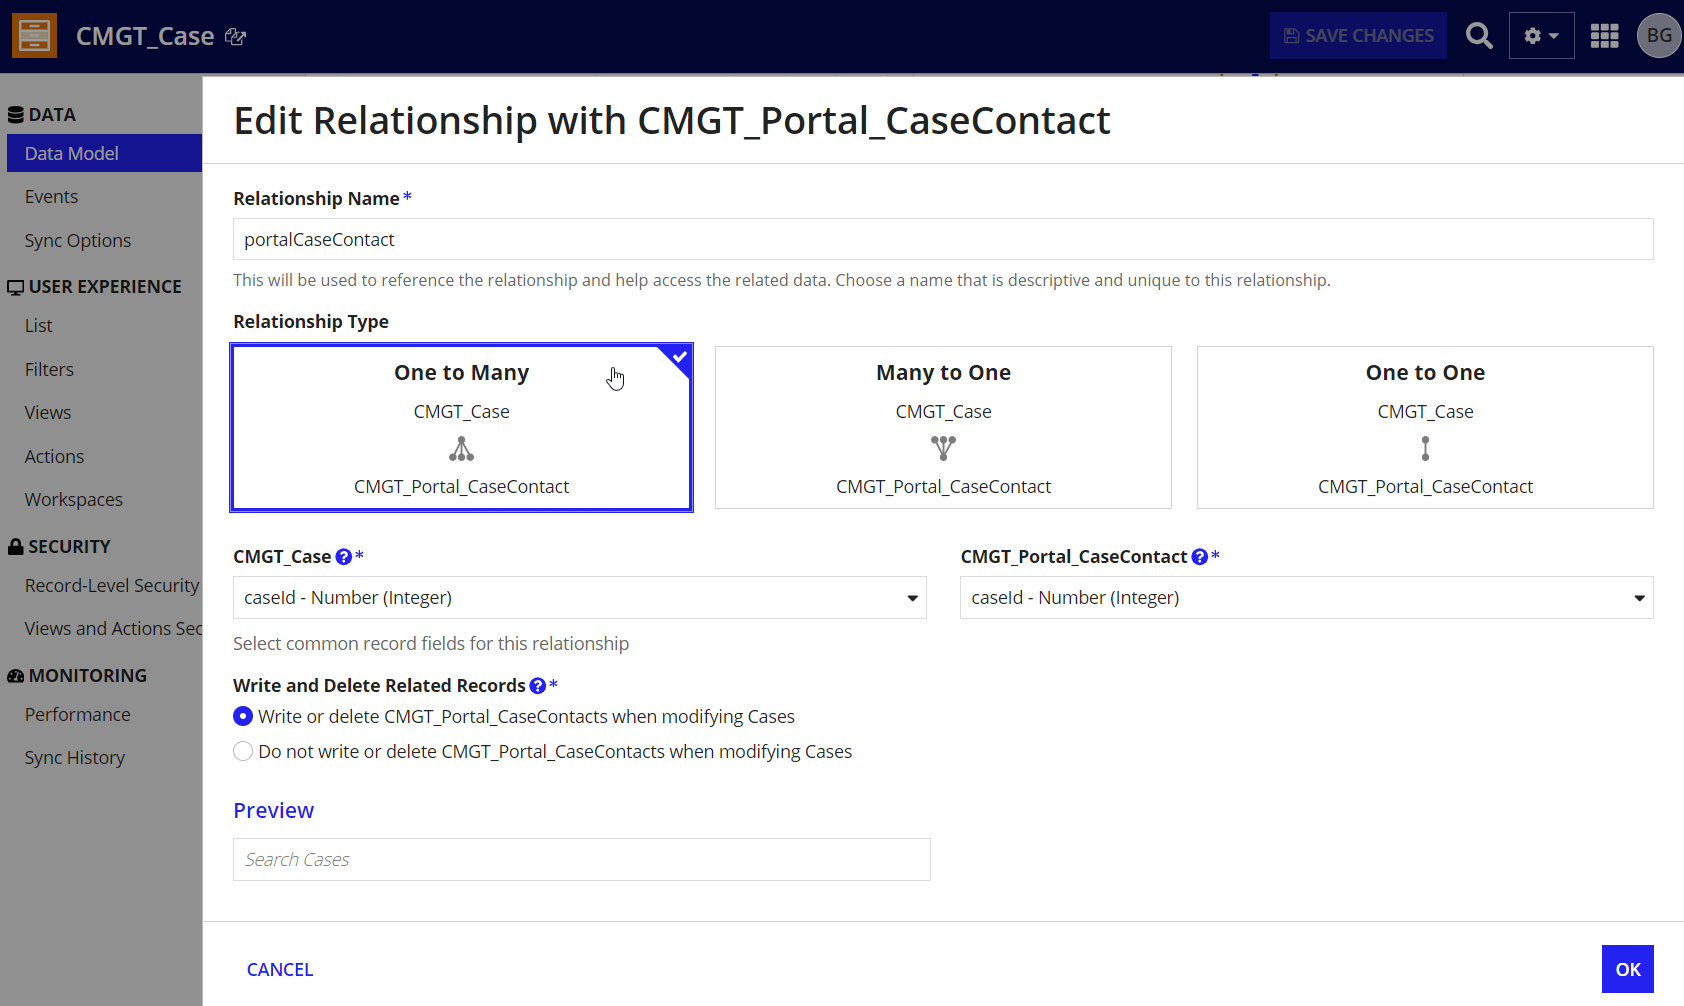The image size is (1684, 1006).
Task: Select the One to One relationship type card
Action: click(x=1425, y=427)
